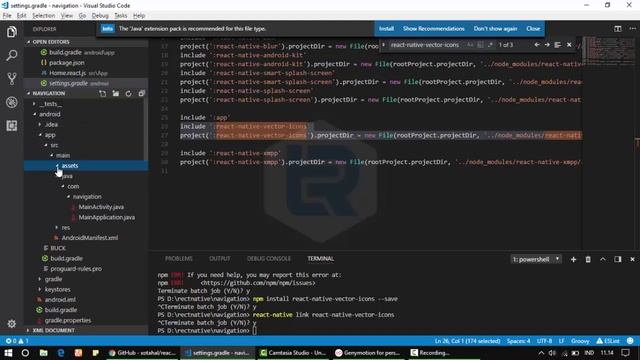Viewport: 640px width, 360px height.
Task: Expand replace mode in find widget
Action: (x=384, y=45)
